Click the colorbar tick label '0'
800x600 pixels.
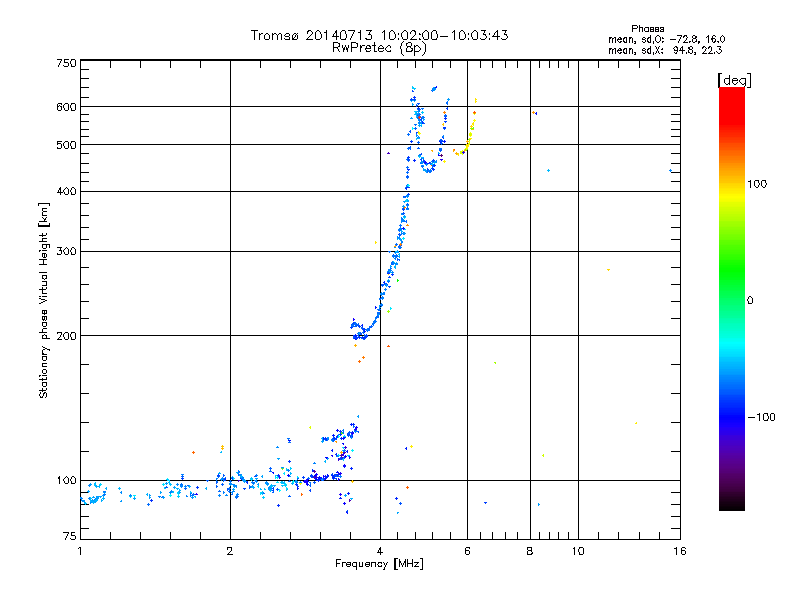pyautogui.click(x=750, y=301)
